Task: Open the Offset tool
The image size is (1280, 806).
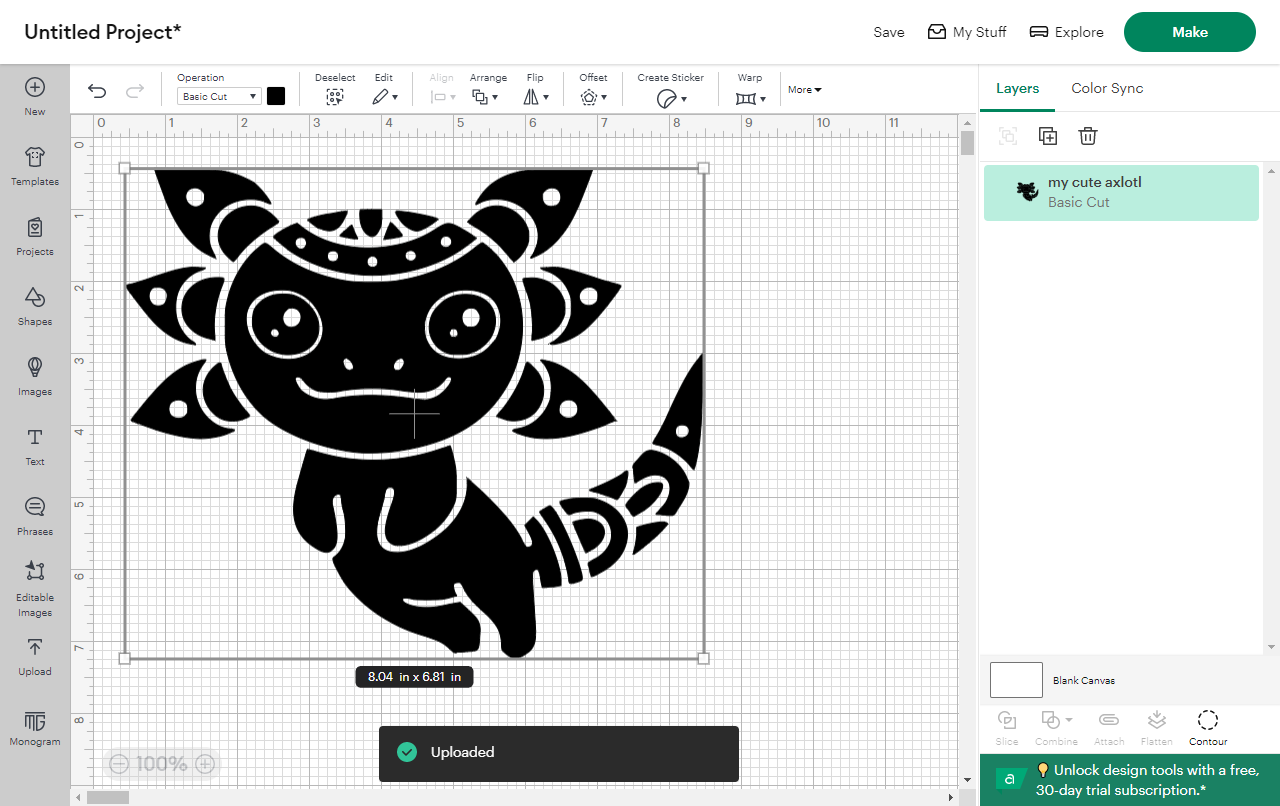Action: 592,96
